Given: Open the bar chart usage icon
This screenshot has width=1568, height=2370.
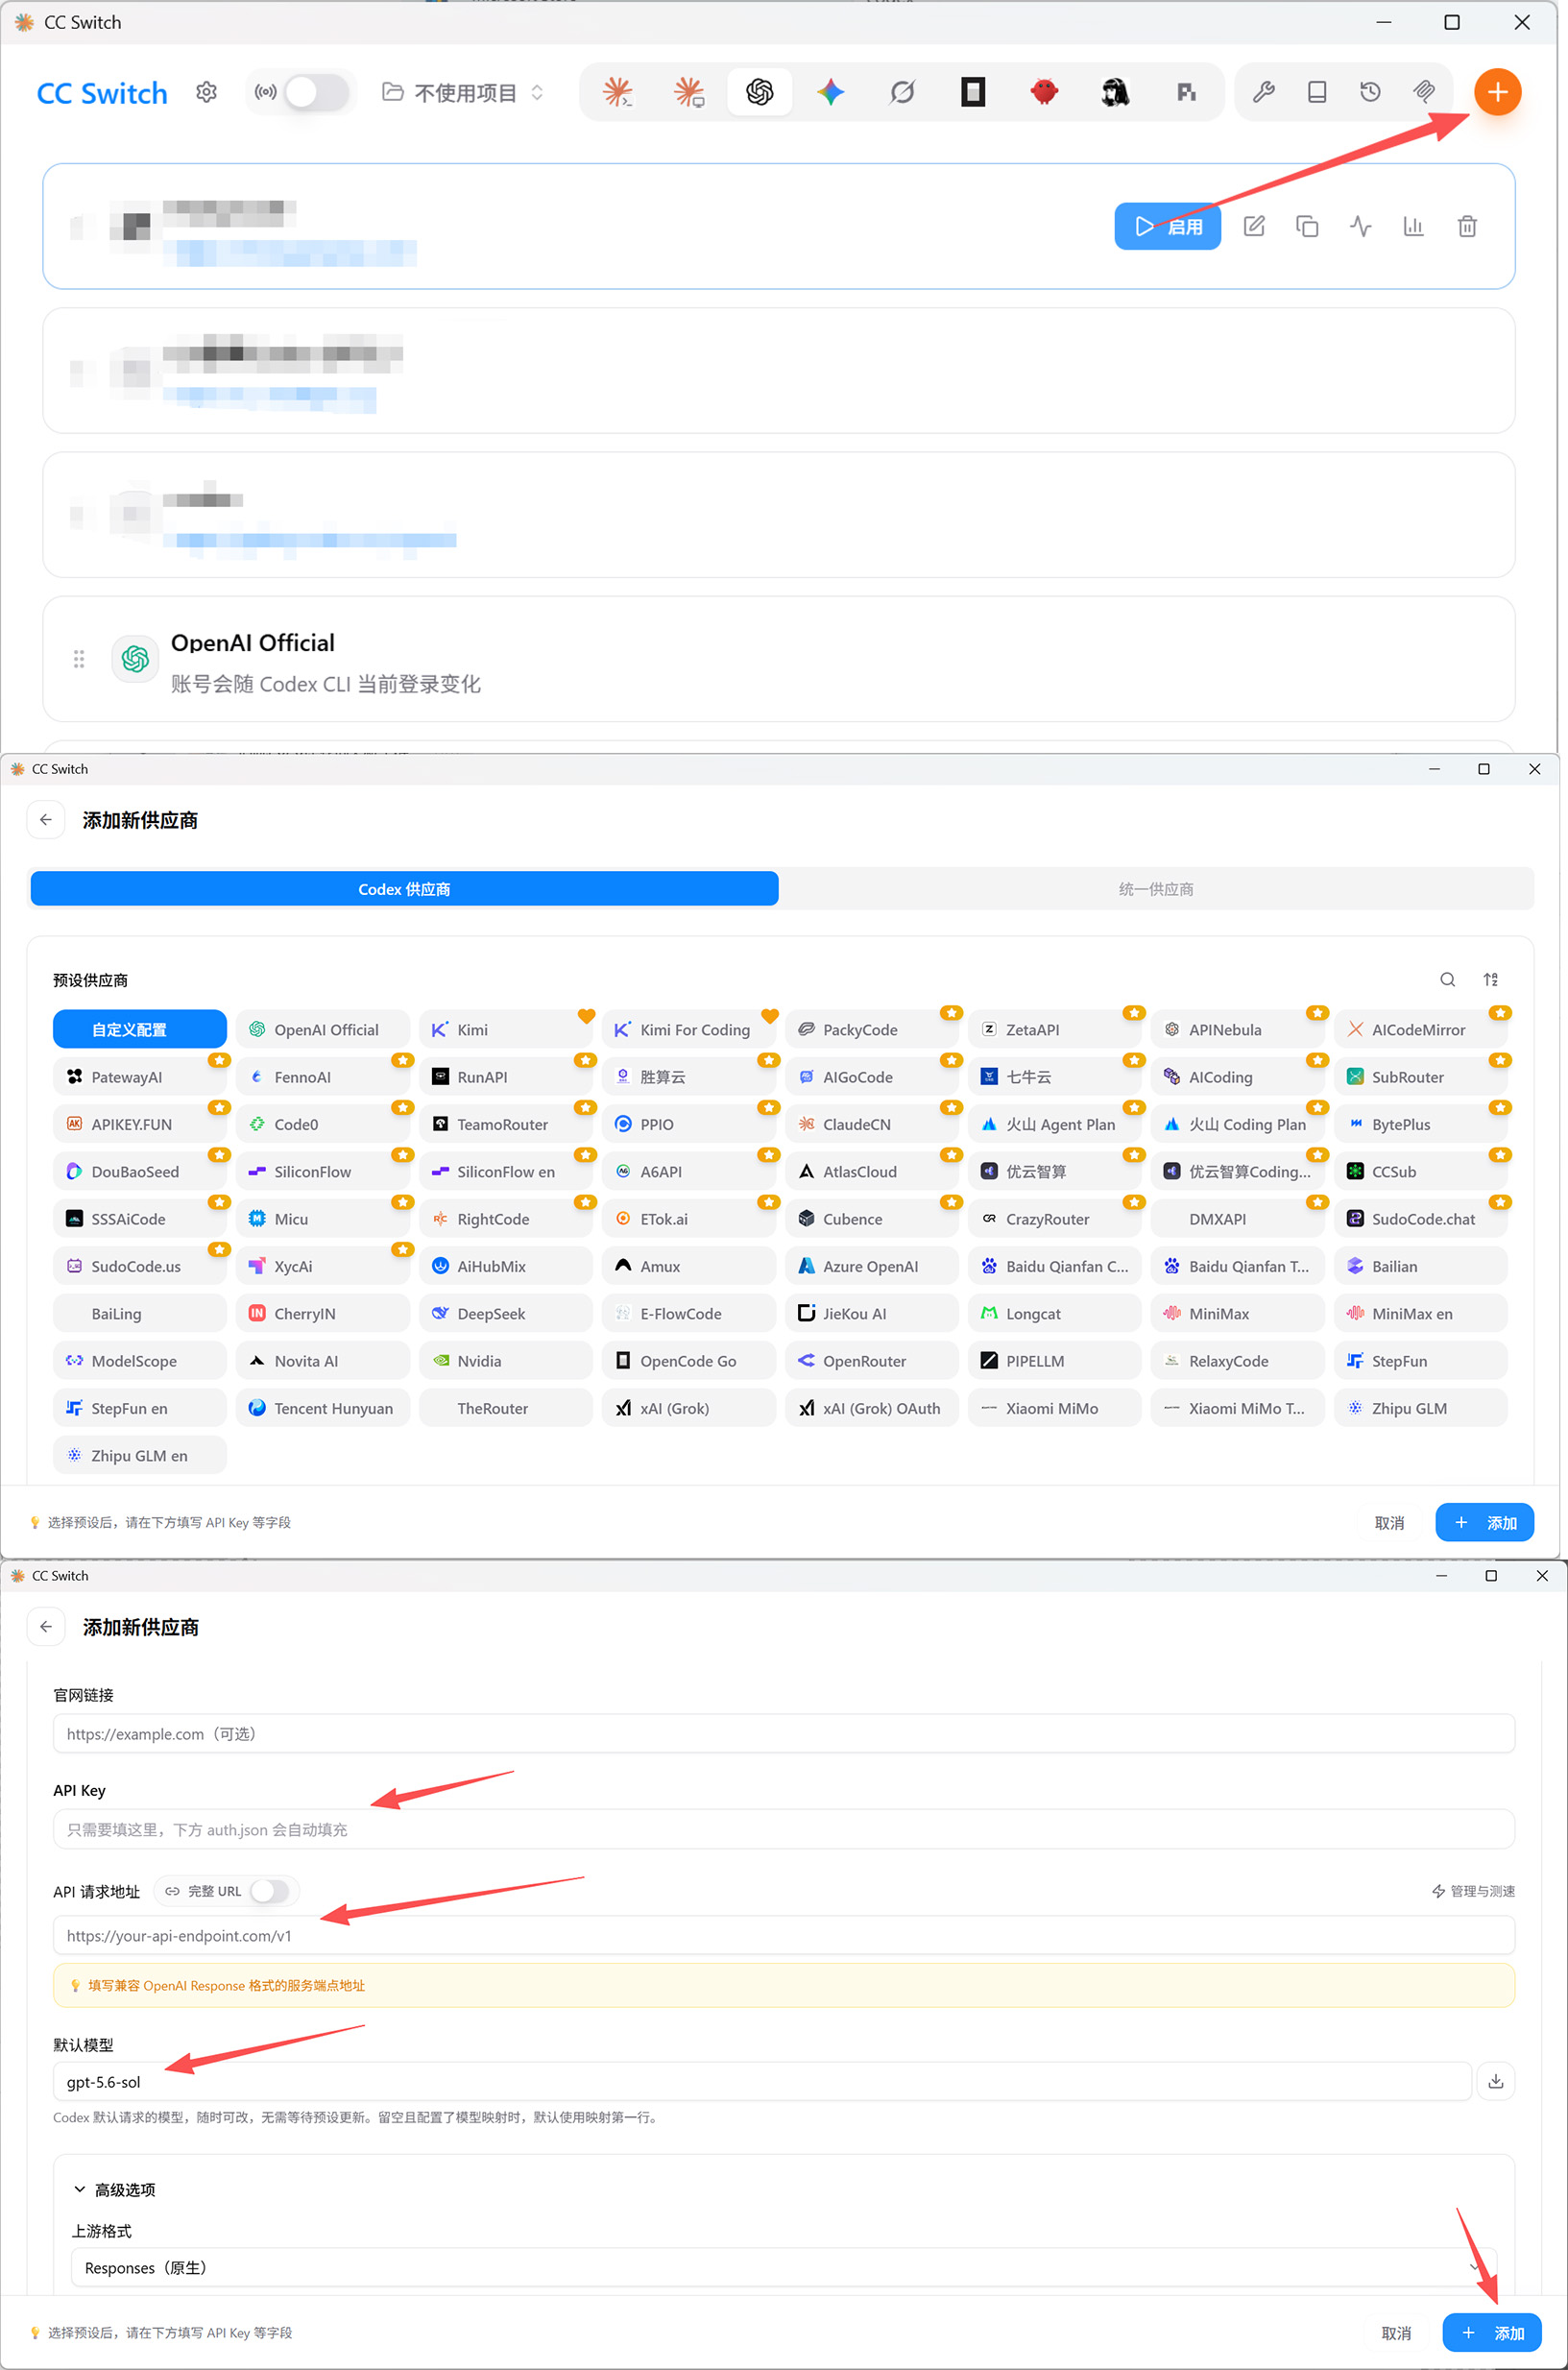Looking at the screenshot, I should pos(1413,227).
